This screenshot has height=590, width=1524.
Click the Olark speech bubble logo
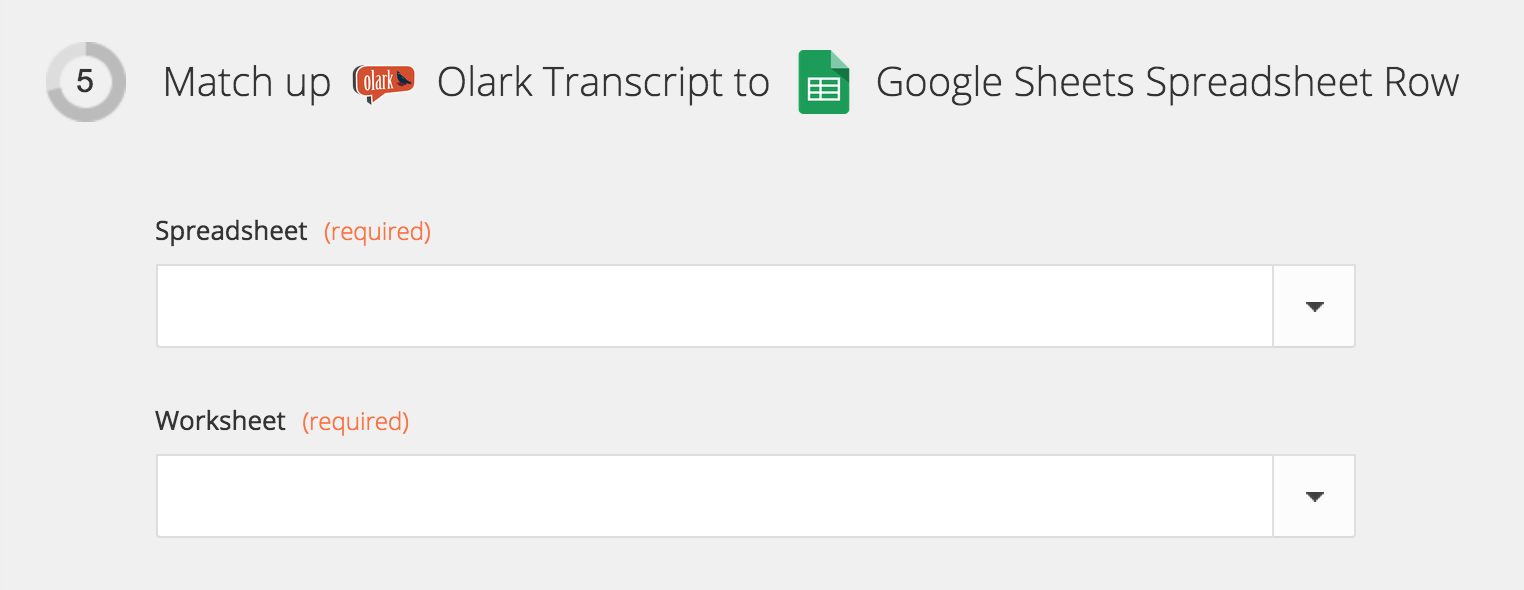pyautogui.click(x=382, y=84)
